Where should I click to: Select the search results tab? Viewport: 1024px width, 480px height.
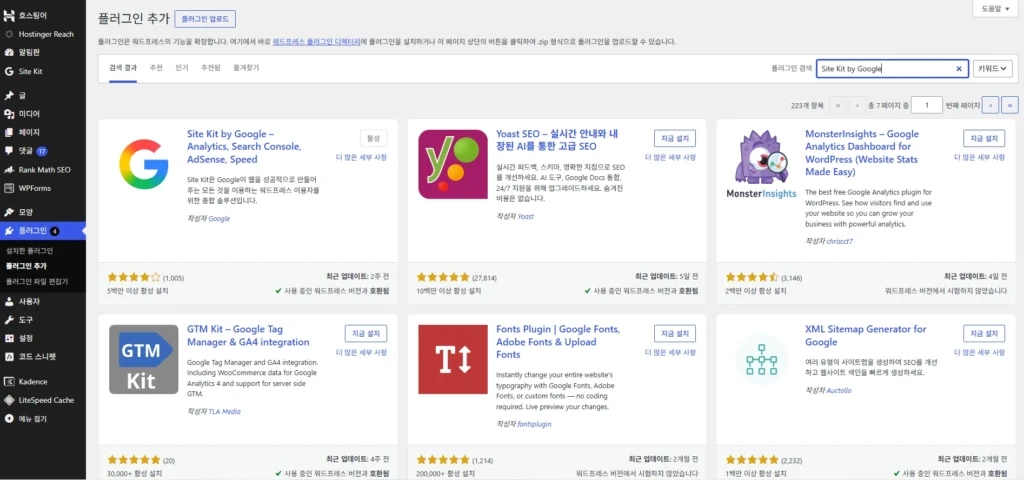point(123,68)
